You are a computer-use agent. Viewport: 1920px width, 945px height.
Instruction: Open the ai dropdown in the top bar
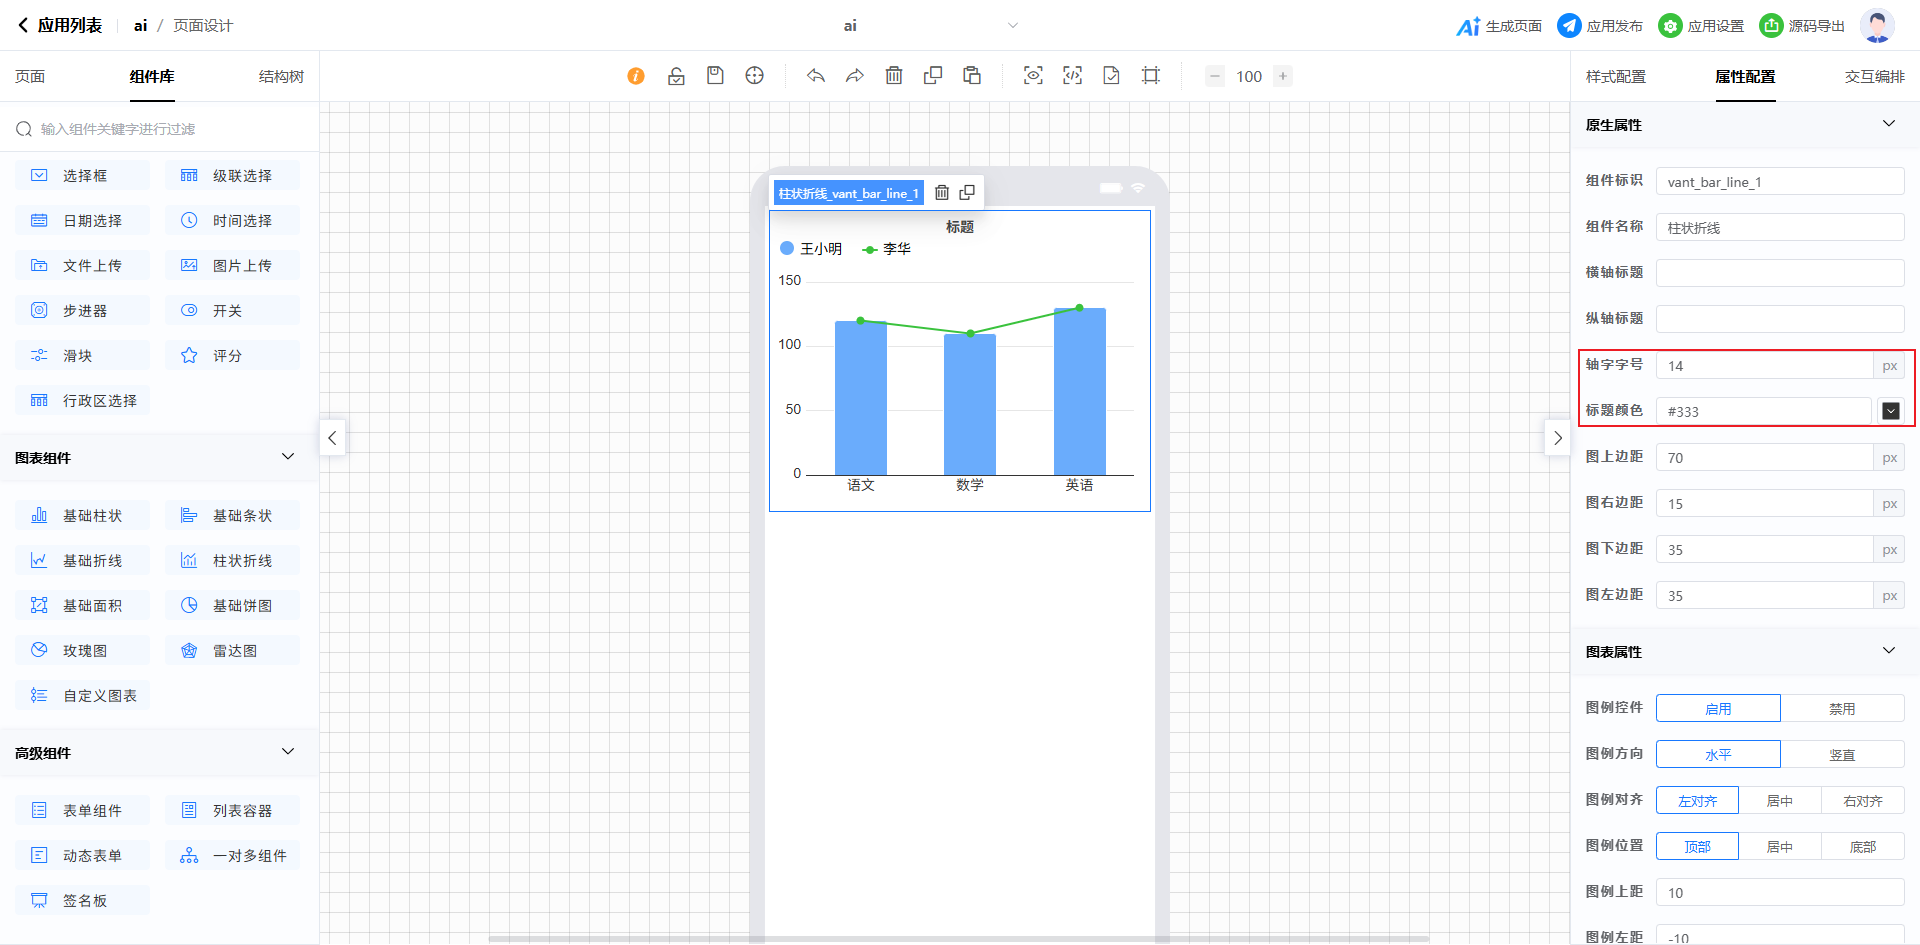(x=1012, y=26)
